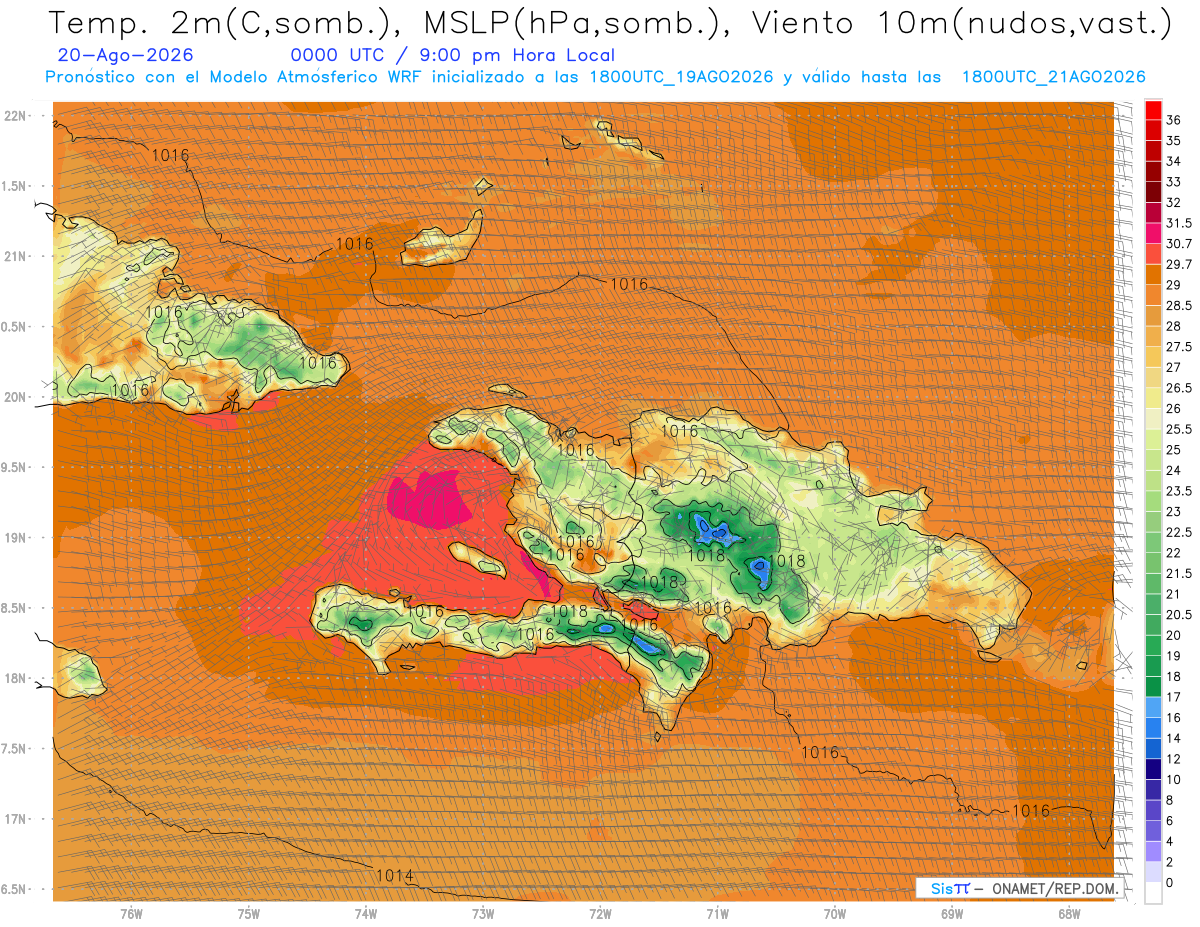Select the init time "1800UTC_19AGO2026"
Viewport: 1200px width, 927px height.
681,77
